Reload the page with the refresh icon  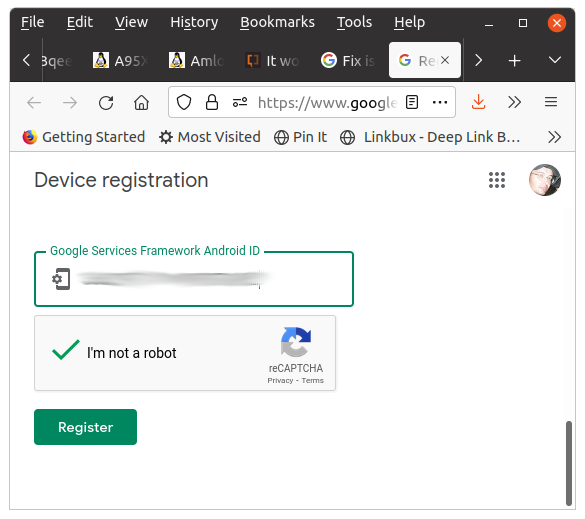pos(106,103)
